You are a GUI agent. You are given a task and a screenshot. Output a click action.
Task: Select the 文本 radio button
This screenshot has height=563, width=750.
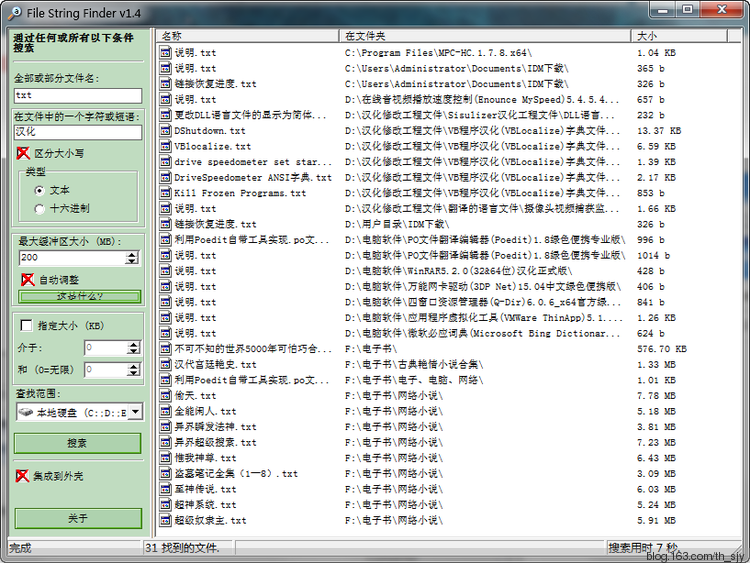point(40,190)
